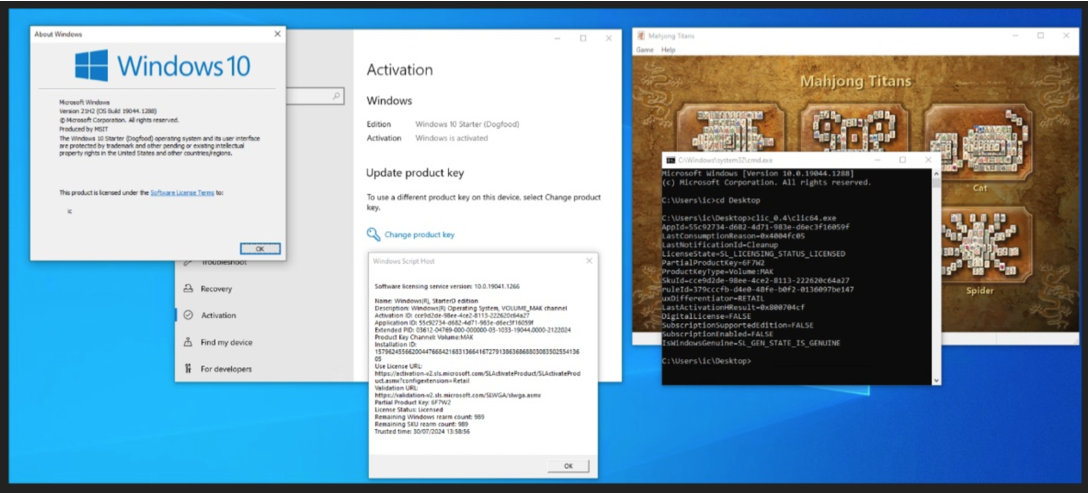Click the cmd prompt line C:\Users\ic\Desktop>
Image resolution: width=1088 pixels, height=493 pixels.
(x=706, y=362)
